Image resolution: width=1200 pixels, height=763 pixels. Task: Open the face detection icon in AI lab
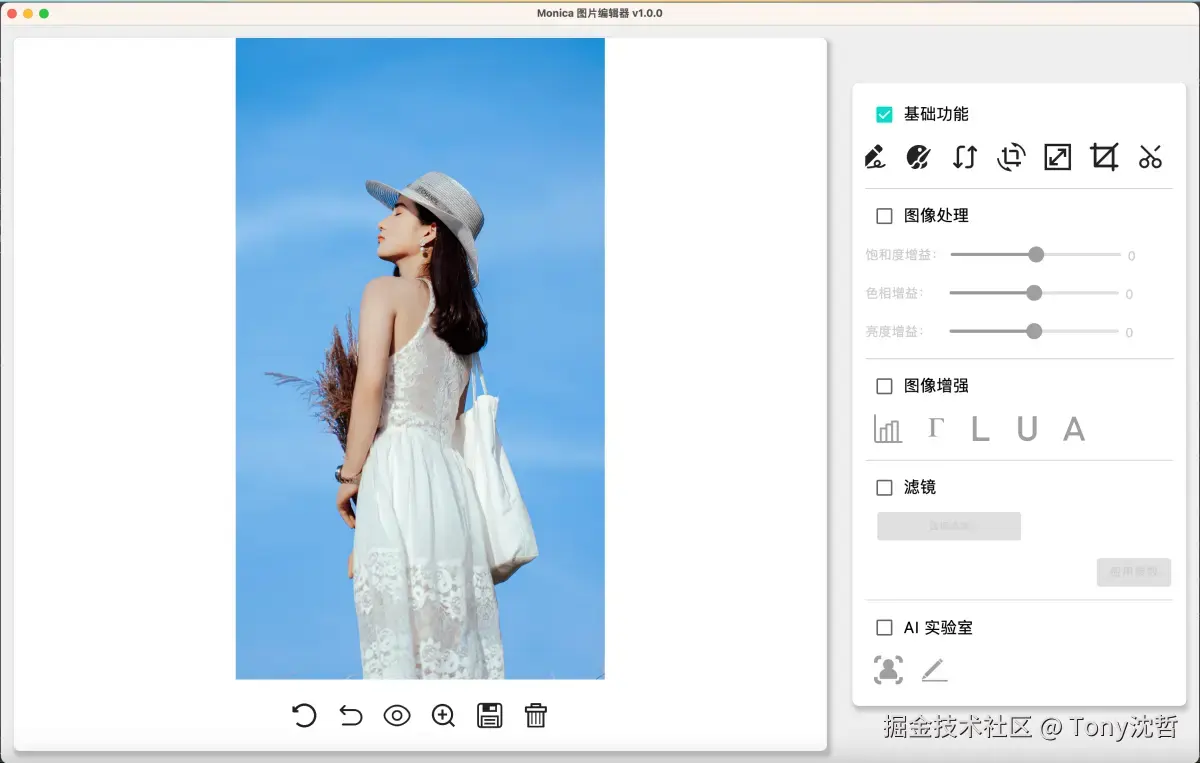888,670
